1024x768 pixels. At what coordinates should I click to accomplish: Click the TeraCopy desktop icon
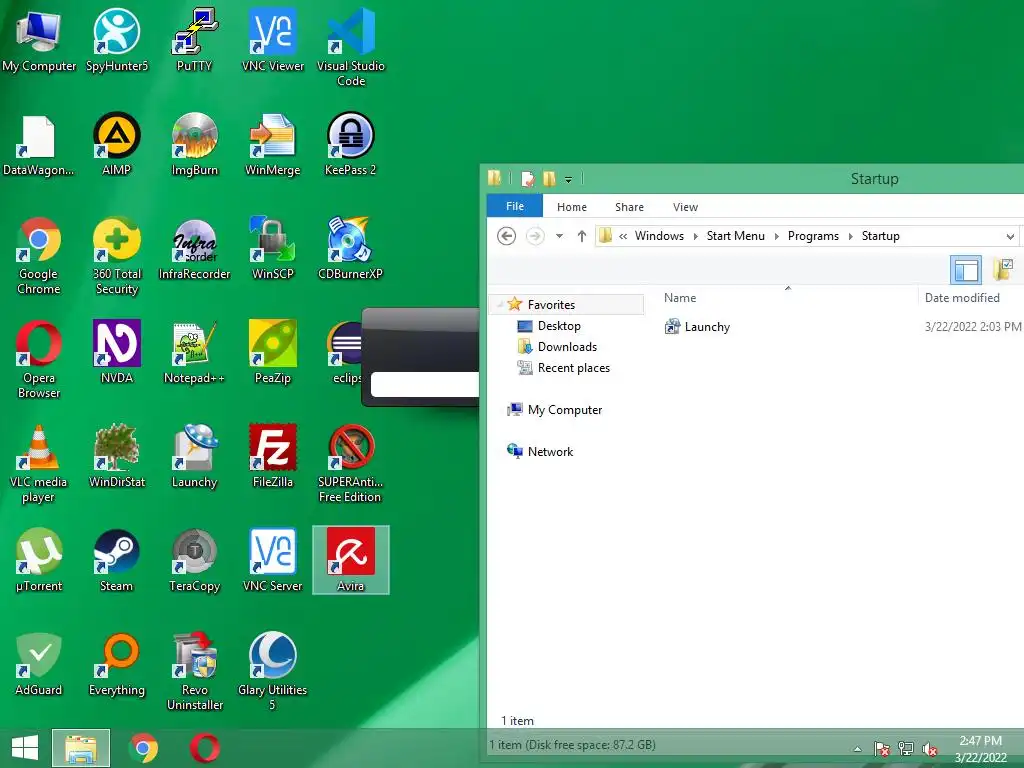[194, 560]
